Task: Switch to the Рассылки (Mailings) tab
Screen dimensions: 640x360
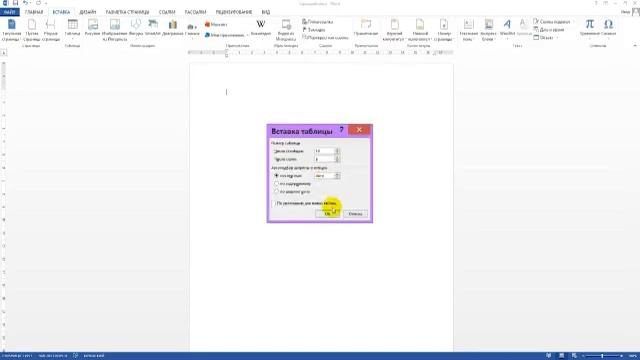Action: tap(196, 12)
